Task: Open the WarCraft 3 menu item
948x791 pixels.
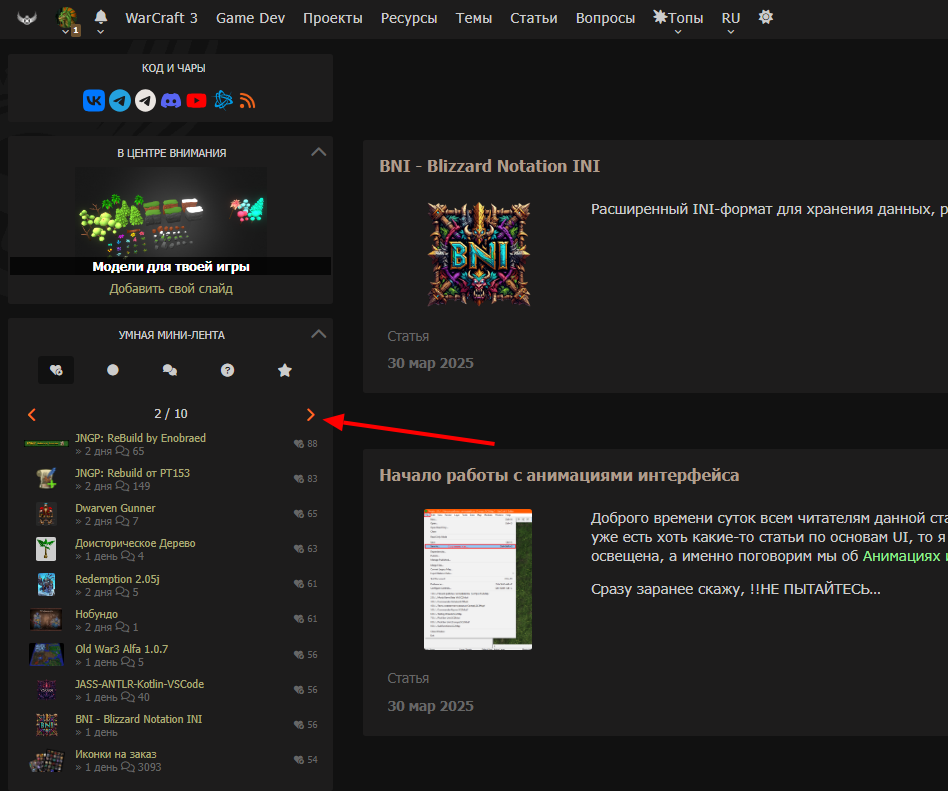Action: (161, 18)
